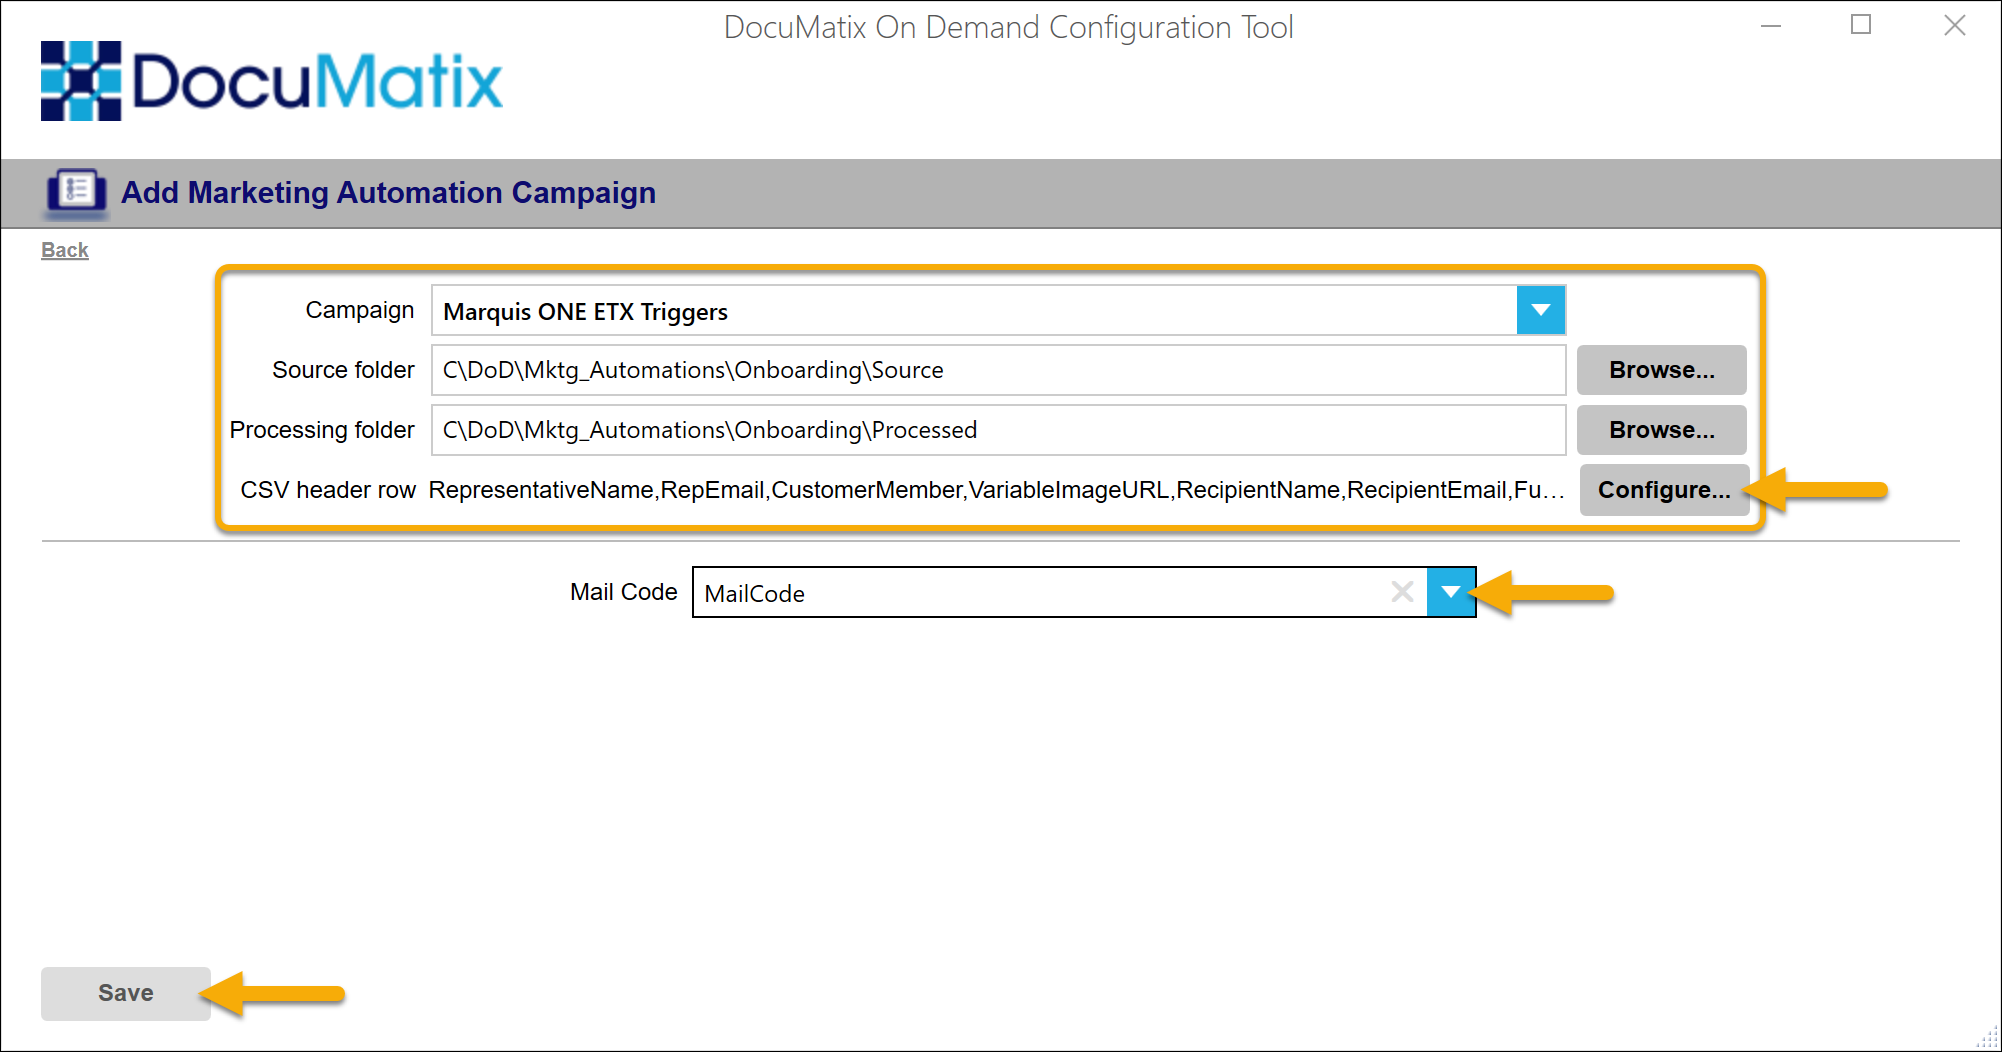Click the CSV header row value text
The height and width of the screenshot is (1052, 2002).
click(x=996, y=490)
